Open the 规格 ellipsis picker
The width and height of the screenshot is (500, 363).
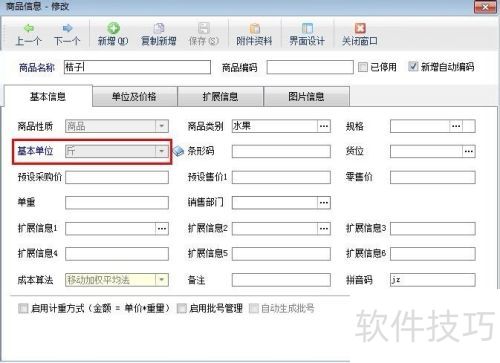tap(456, 126)
